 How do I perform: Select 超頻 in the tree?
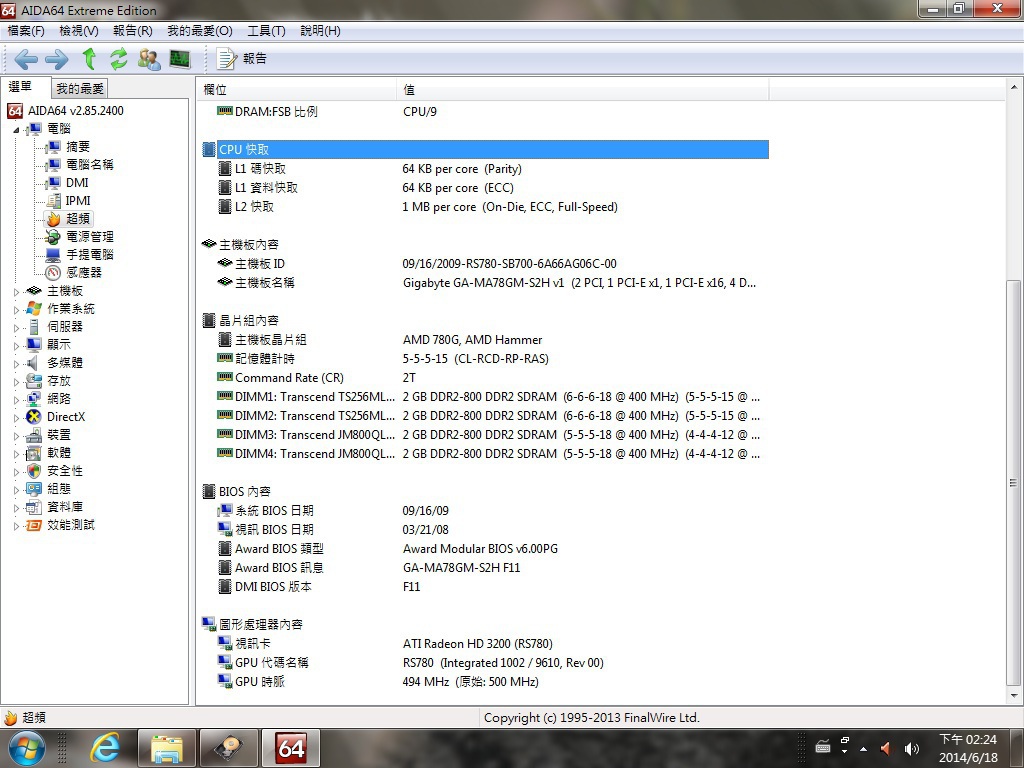[x=78, y=219]
